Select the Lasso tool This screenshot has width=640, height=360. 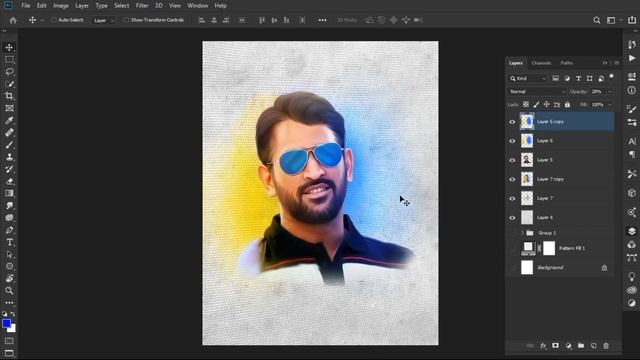pyautogui.click(x=9, y=72)
